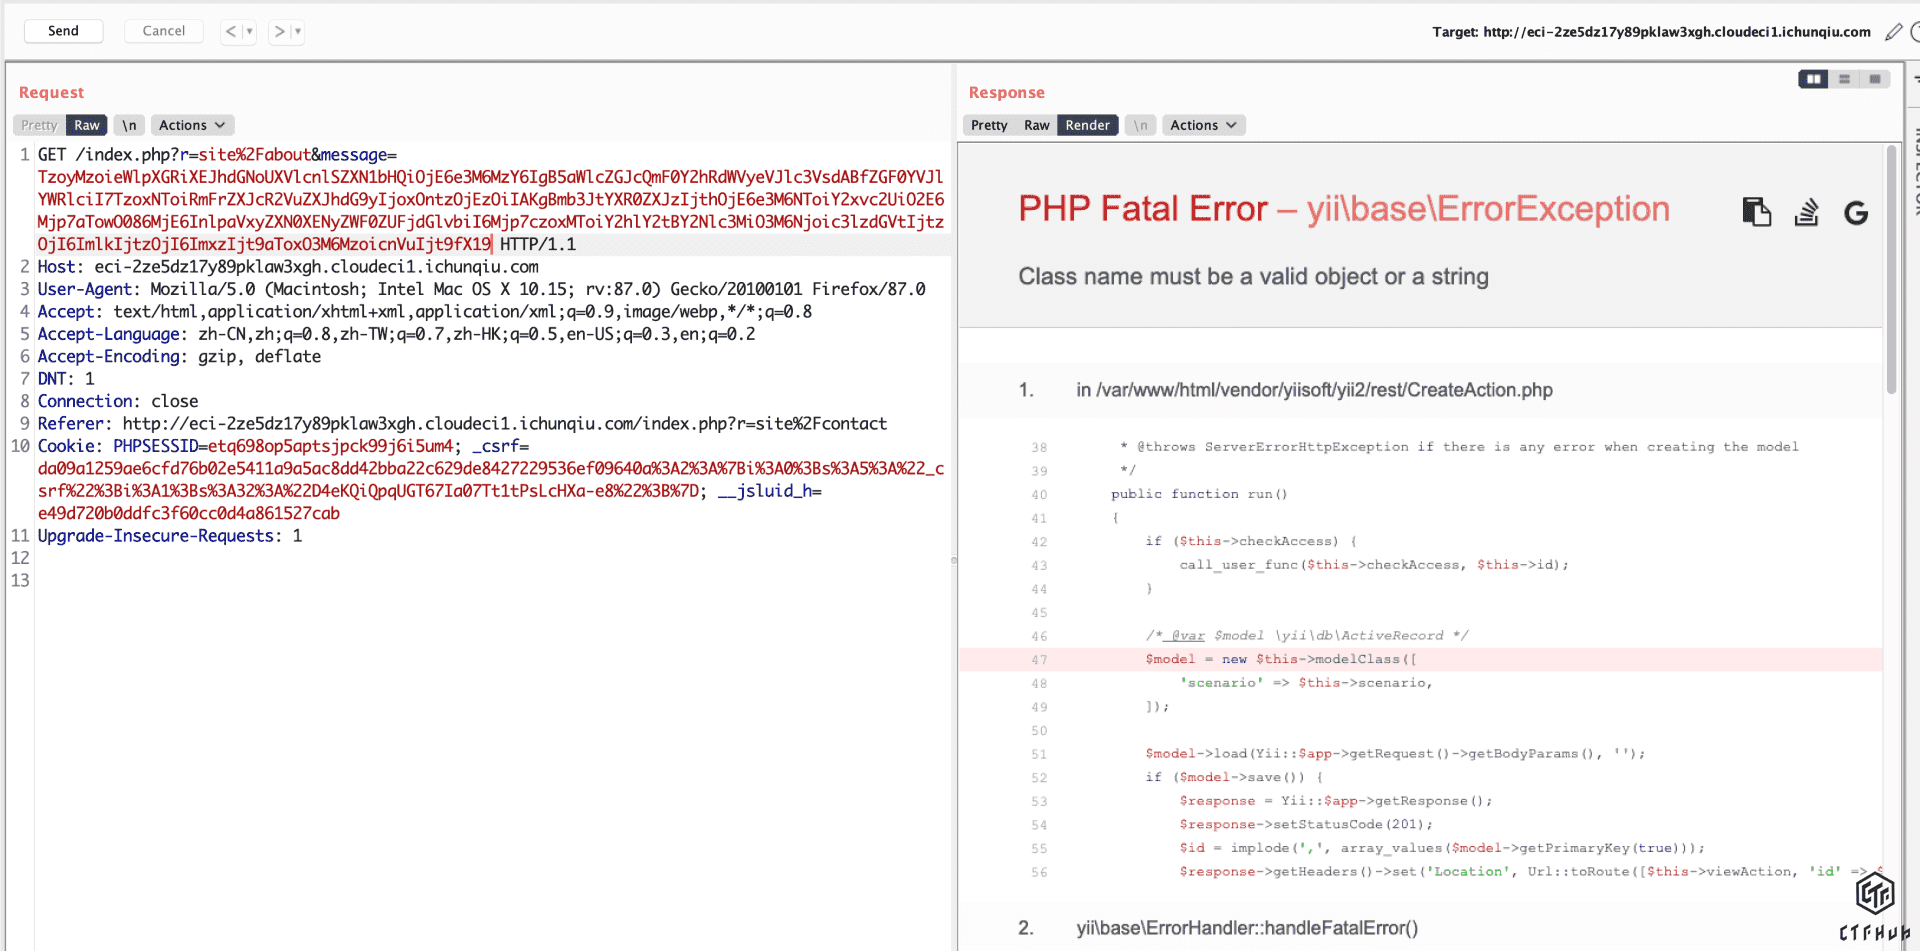This screenshot has height=951, width=1920.
Task: Copy the stacktrace with the clipboard icon
Action: tap(1756, 212)
